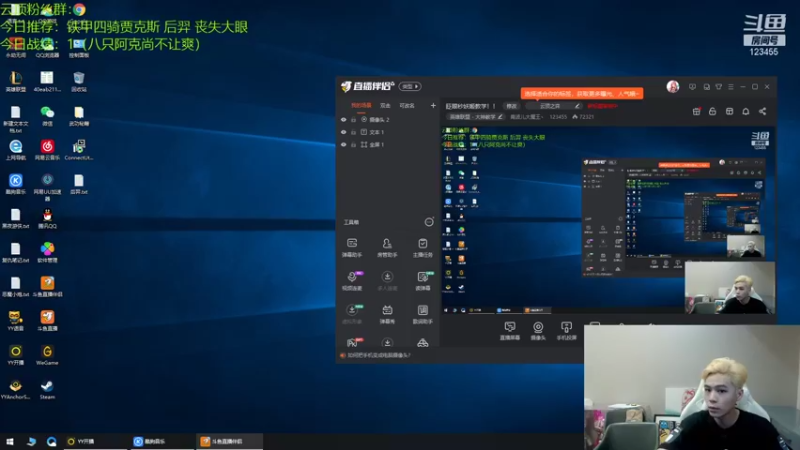Click the webcam overlay in stream preview

(x=730, y=287)
